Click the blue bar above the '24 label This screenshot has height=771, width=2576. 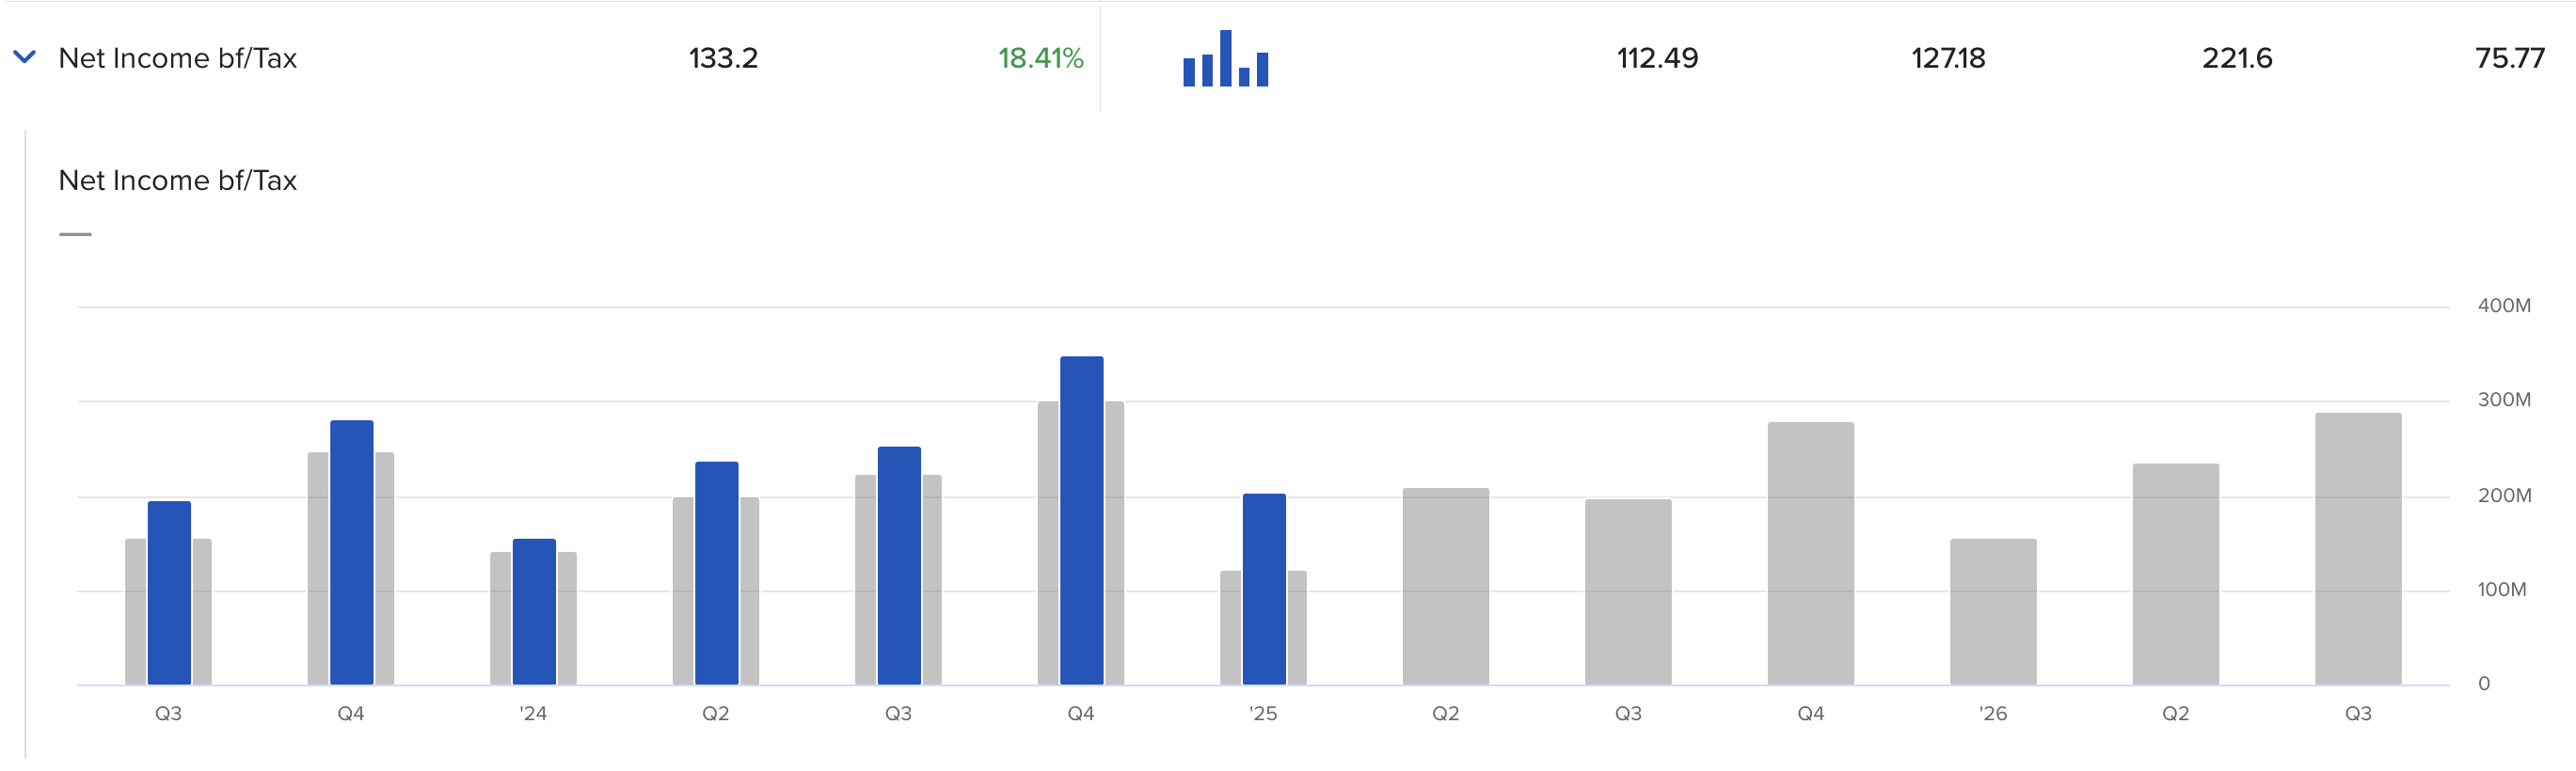[x=534, y=611]
